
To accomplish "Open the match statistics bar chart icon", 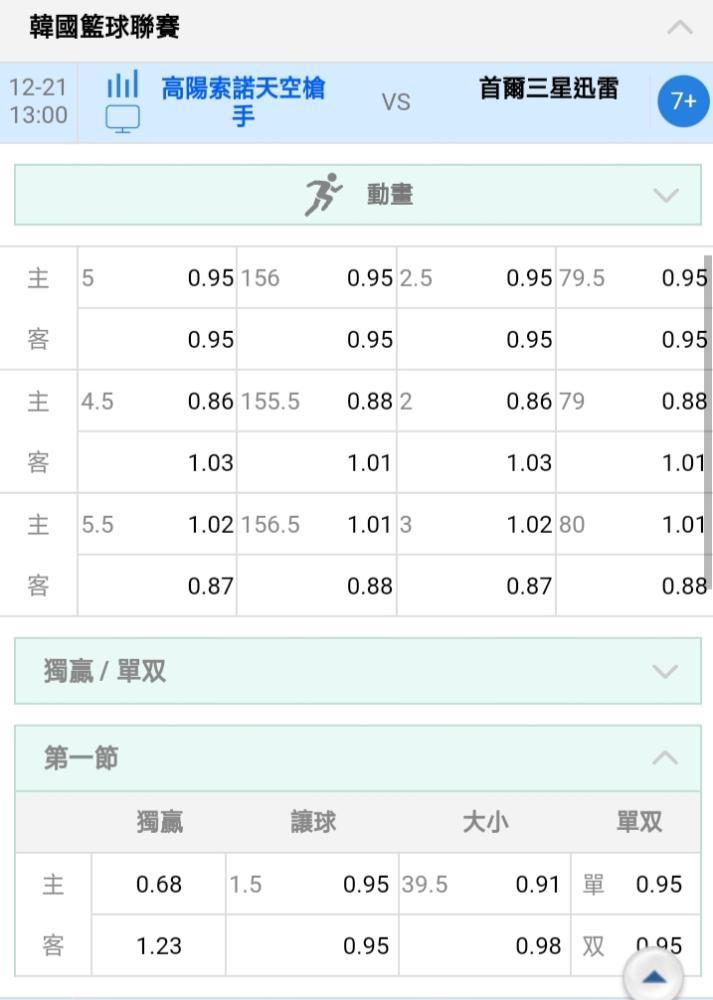I will click(x=122, y=84).
